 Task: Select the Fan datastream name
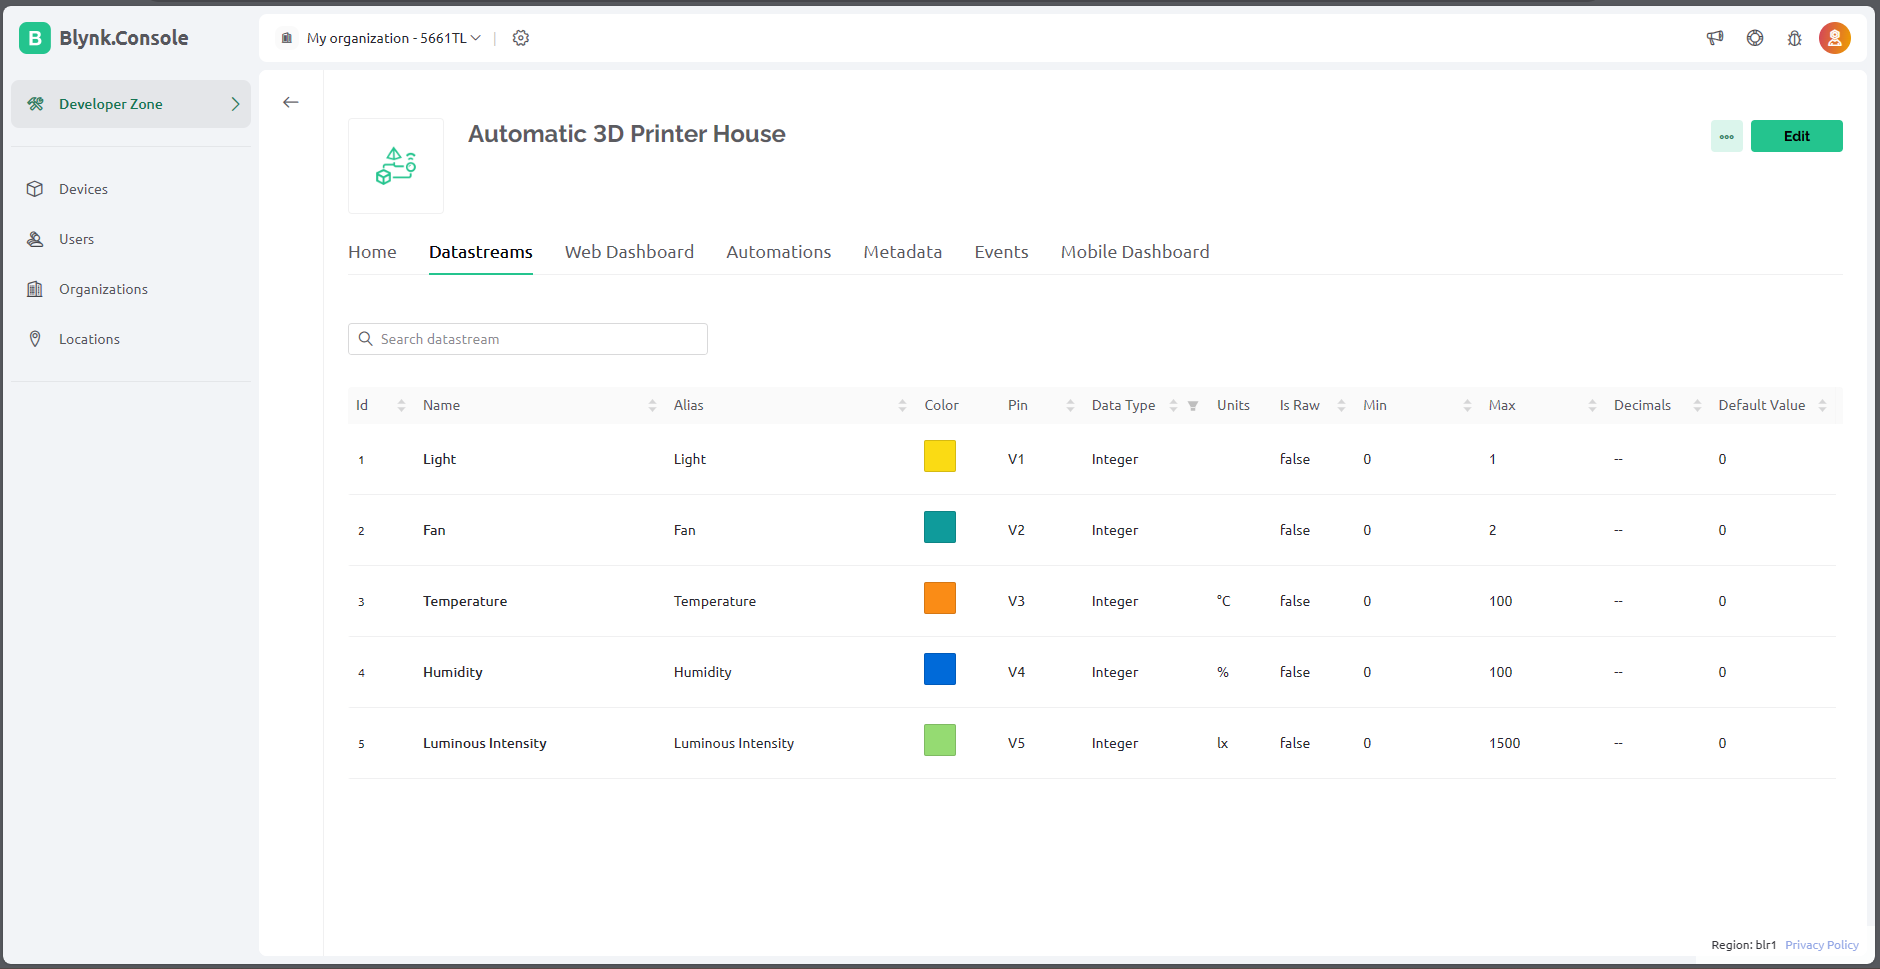tap(434, 530)
